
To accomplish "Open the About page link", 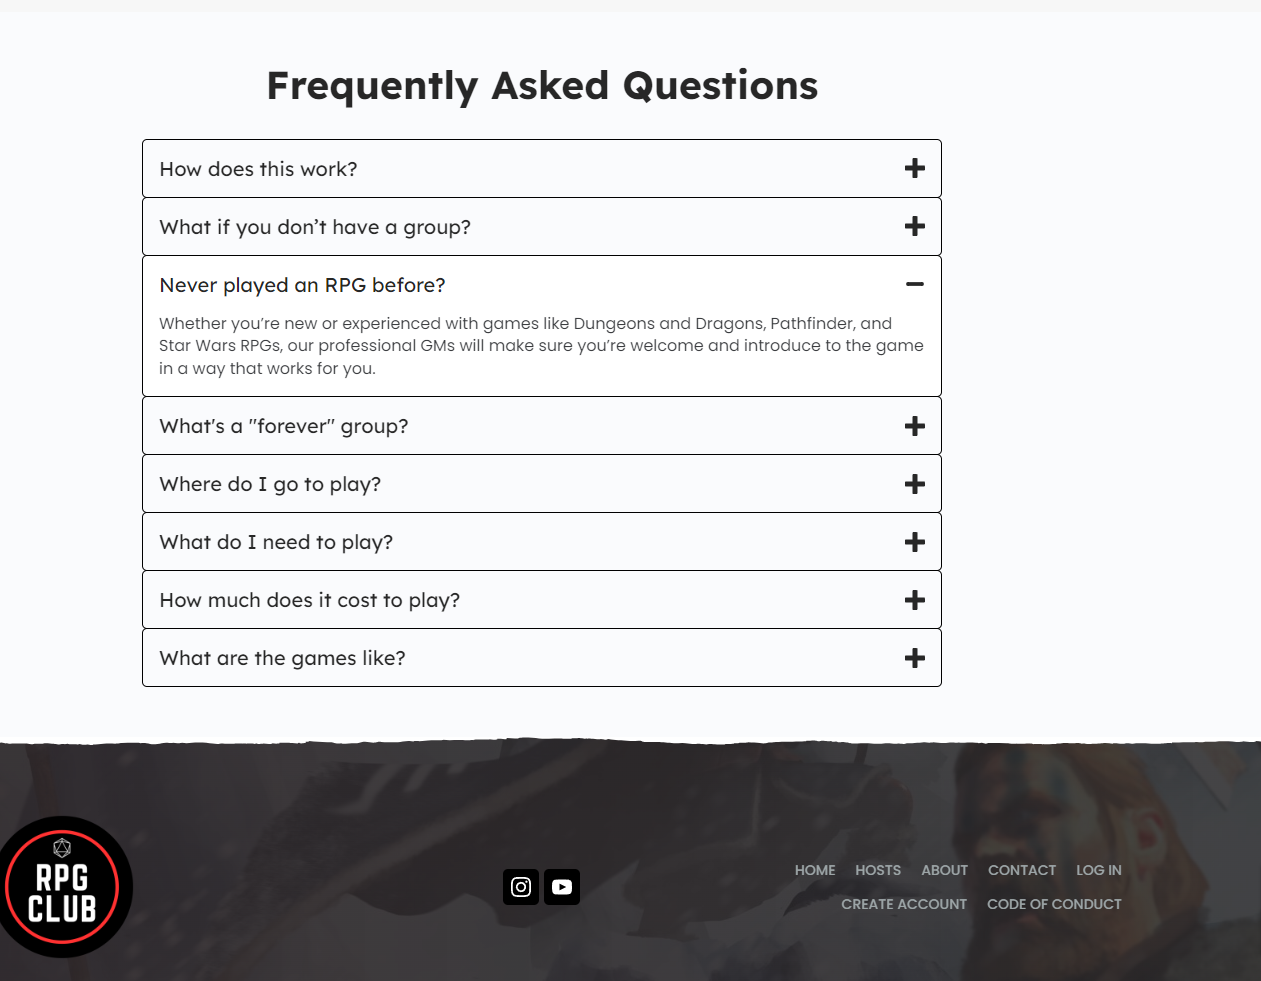I will [x=944, y=870].
